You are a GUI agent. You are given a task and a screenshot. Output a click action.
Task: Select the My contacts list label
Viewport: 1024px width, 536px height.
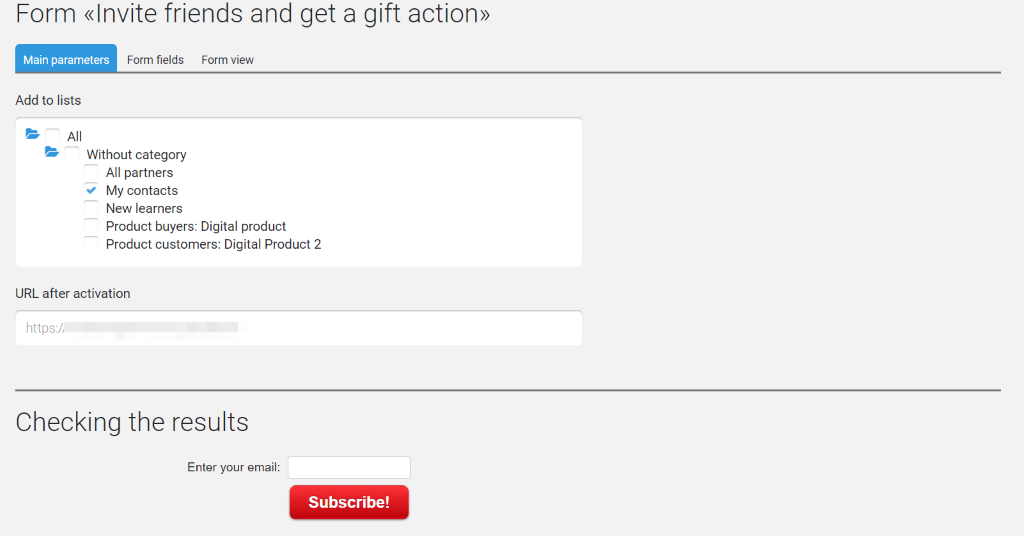[142, 191]
